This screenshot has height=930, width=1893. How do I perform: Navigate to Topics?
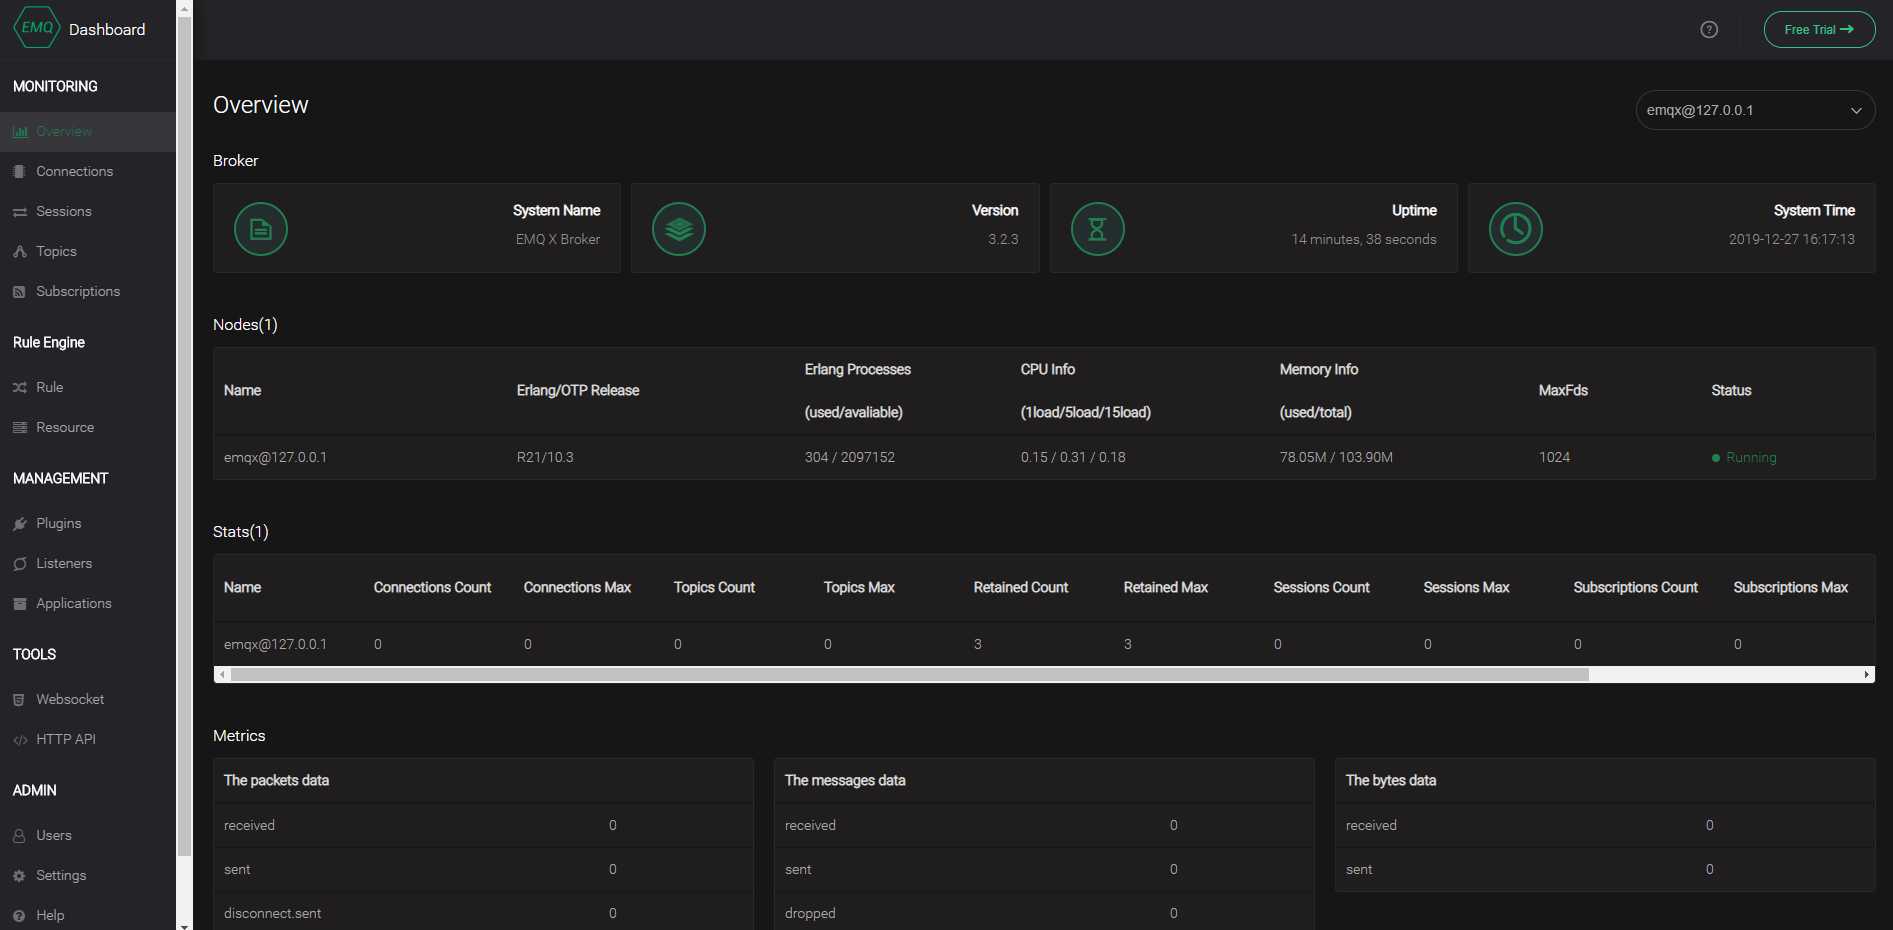(x=88, y=252)
